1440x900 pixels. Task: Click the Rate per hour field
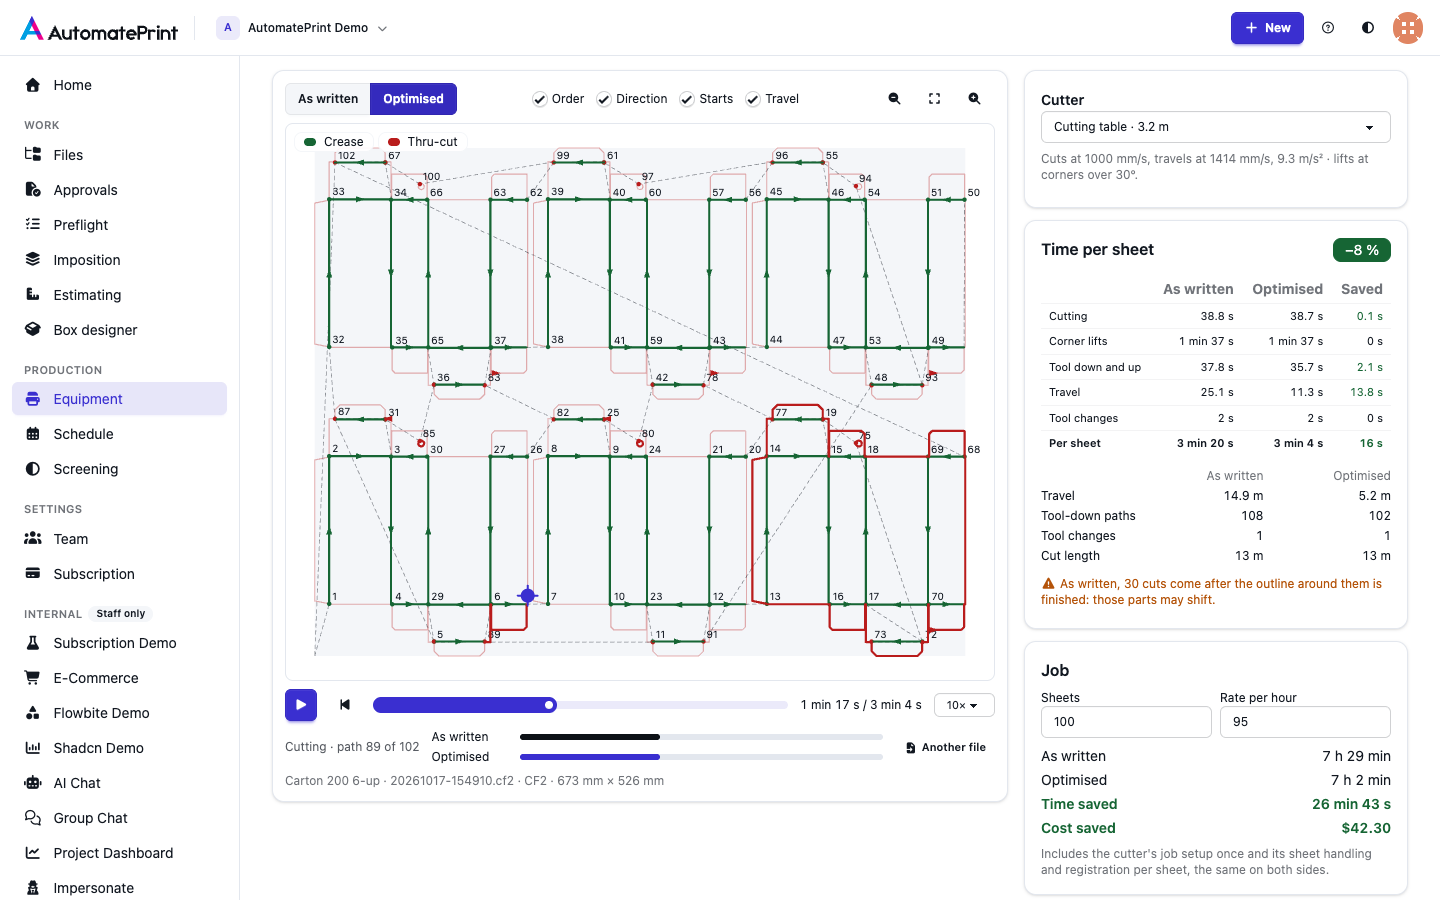pyautogui.click(x=1305, y=722)
